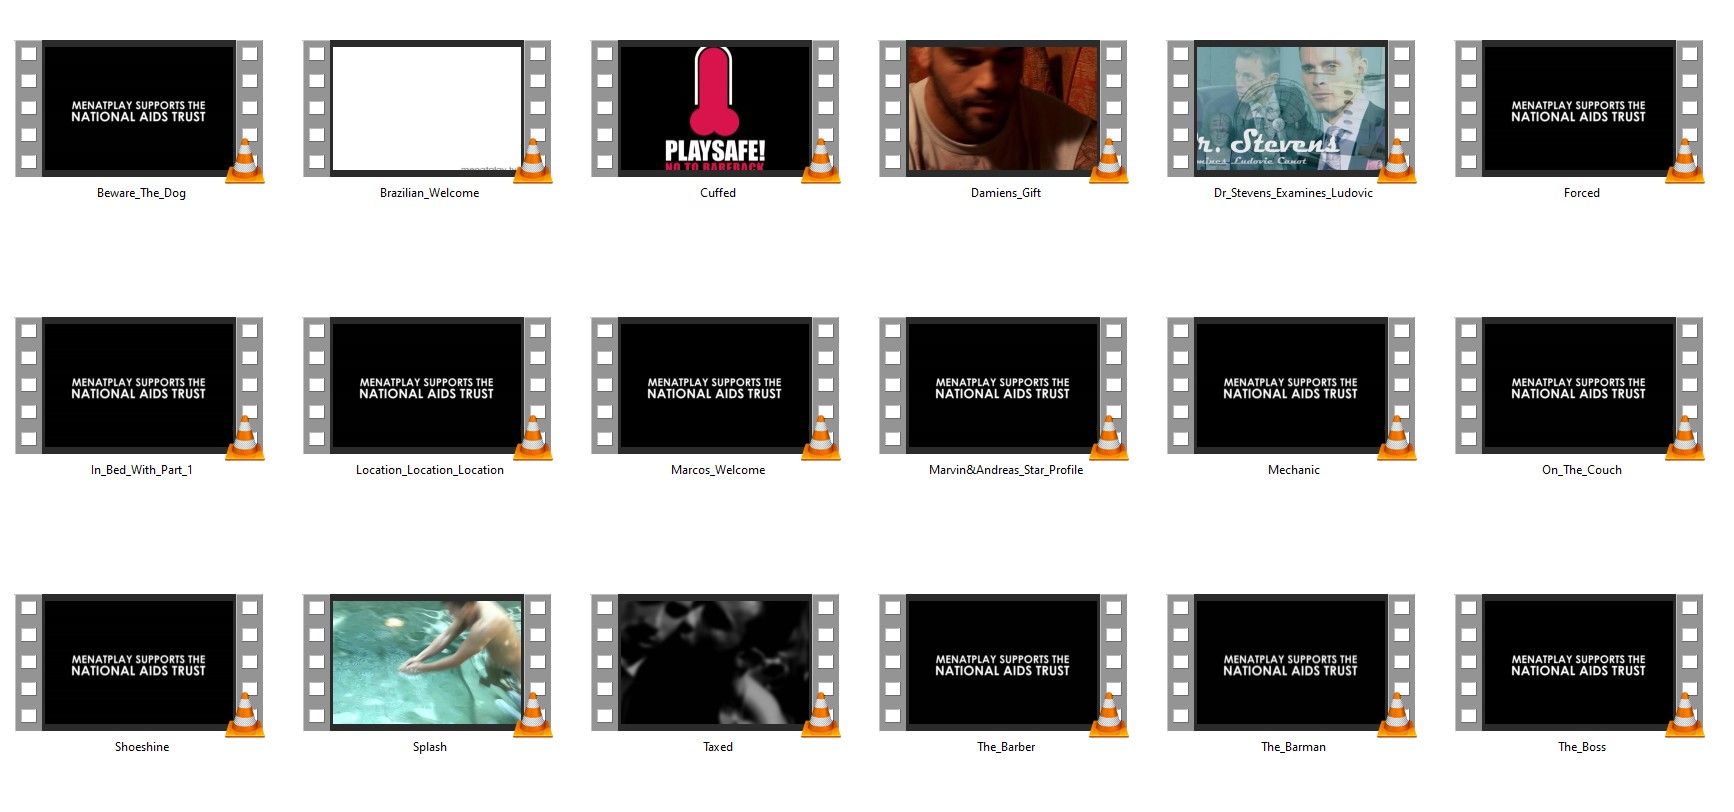Select the Splash video thumbnail
Image resolution: width=1734 pixels, height=812 pixels.
pyautogui.click(x=427, y=662)
